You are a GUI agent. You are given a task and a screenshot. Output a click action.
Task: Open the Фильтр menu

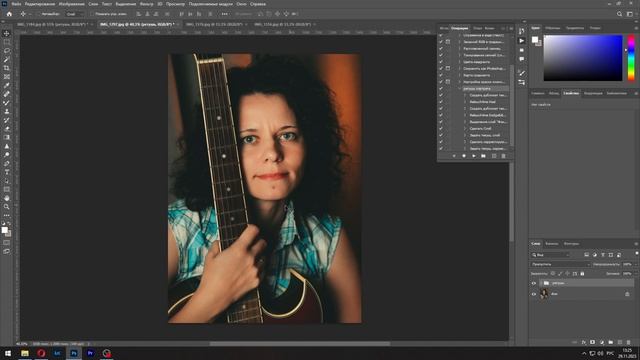[147, 4]
